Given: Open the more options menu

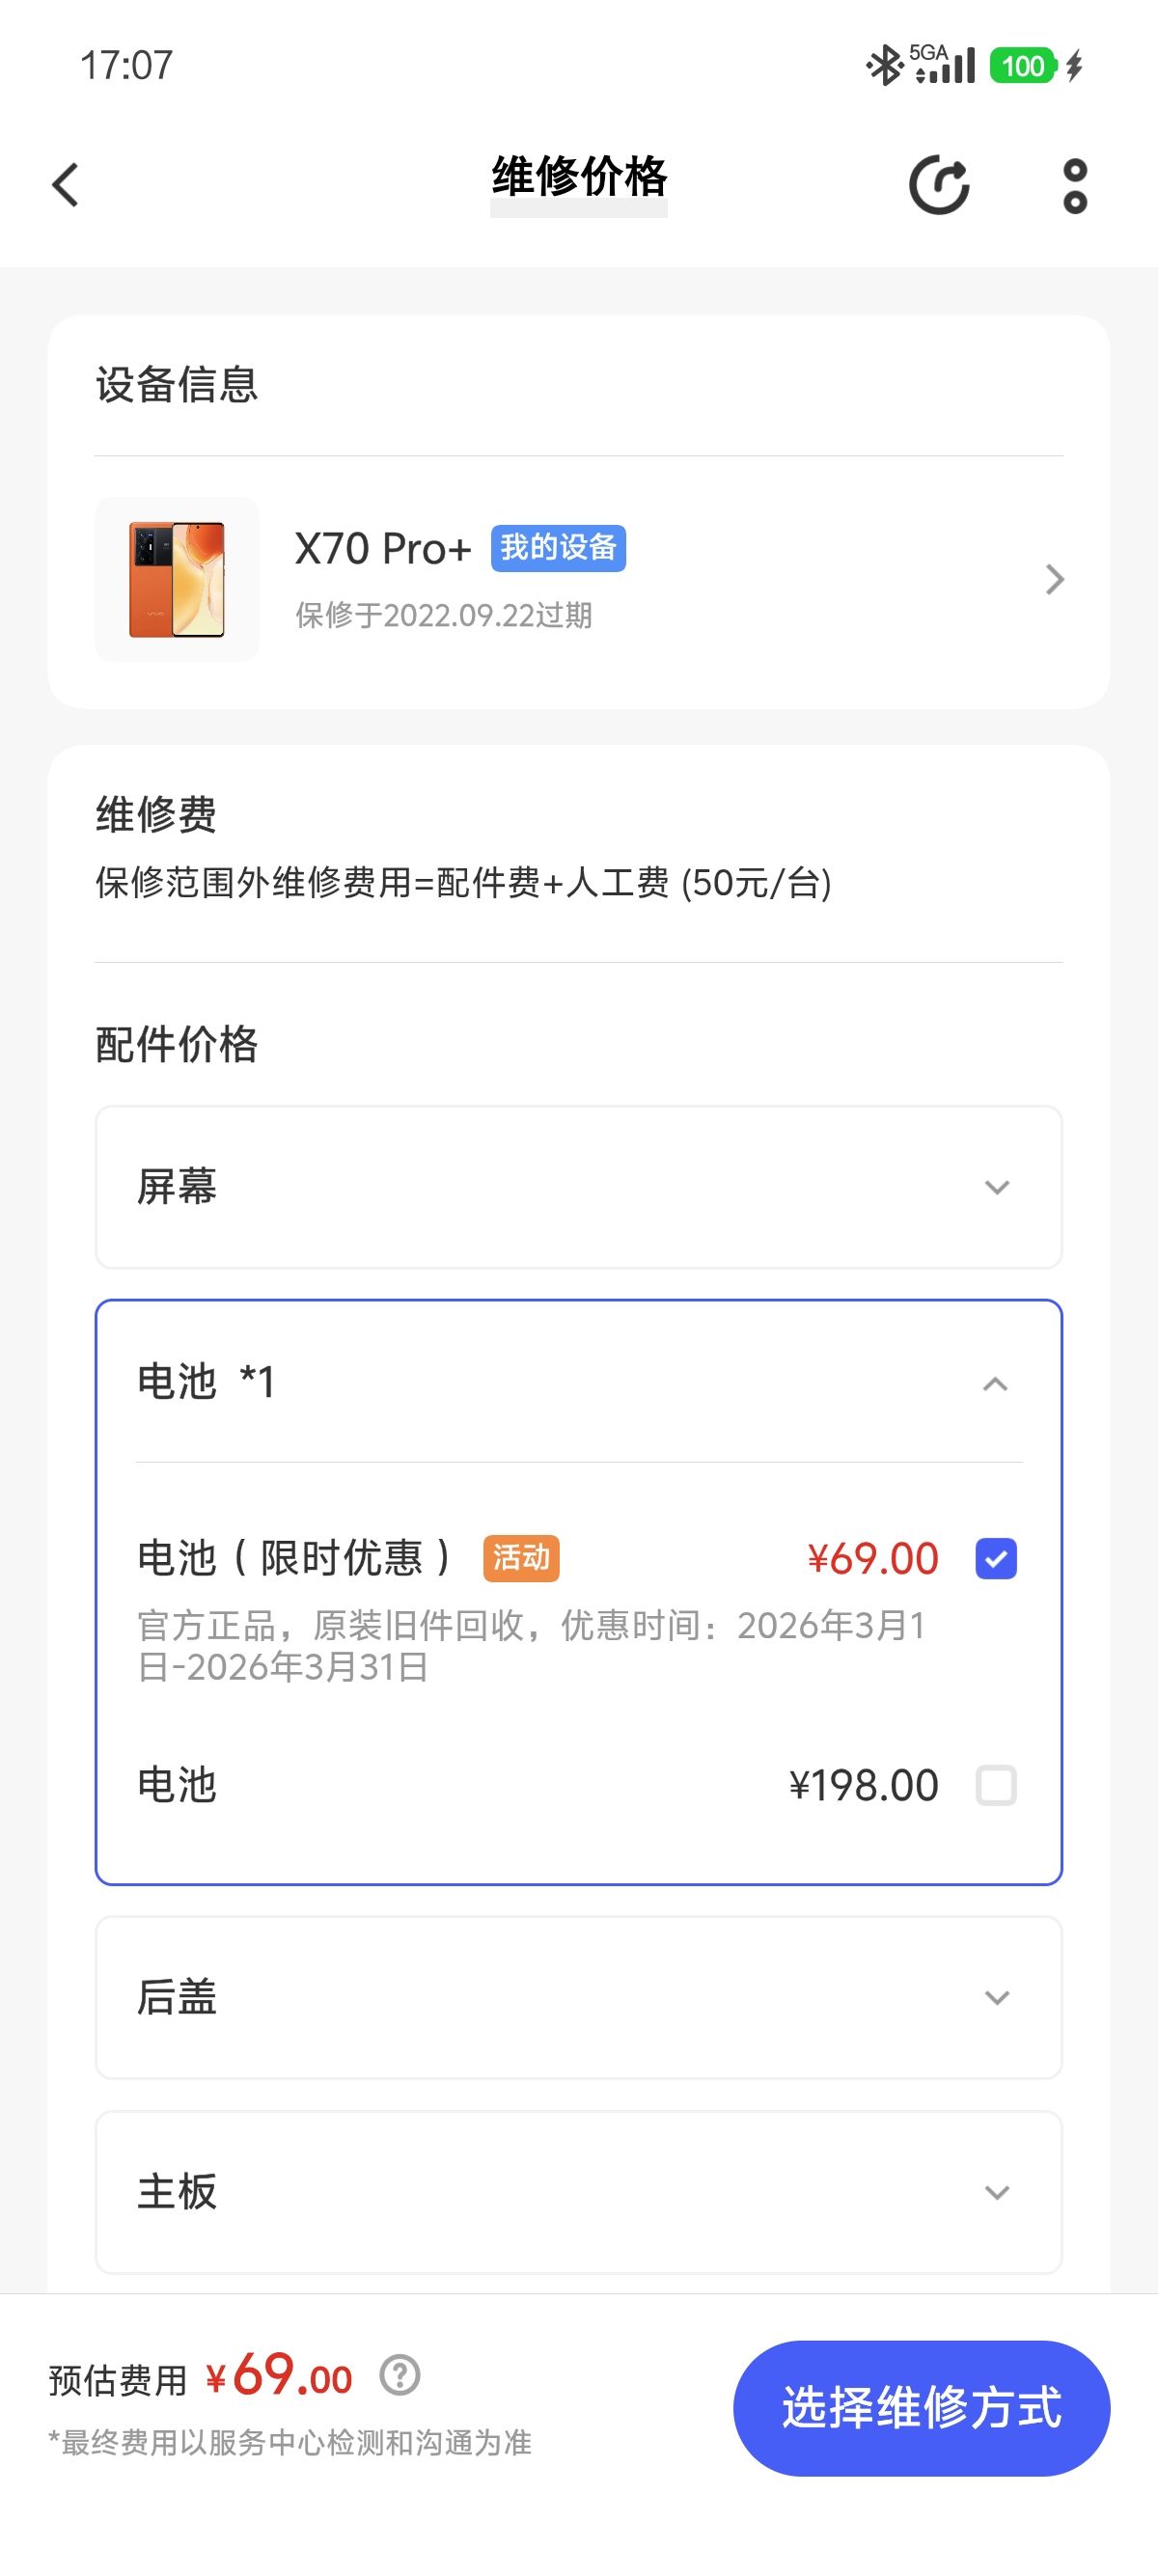Looking at the screenshot, I should [1074, 185].
